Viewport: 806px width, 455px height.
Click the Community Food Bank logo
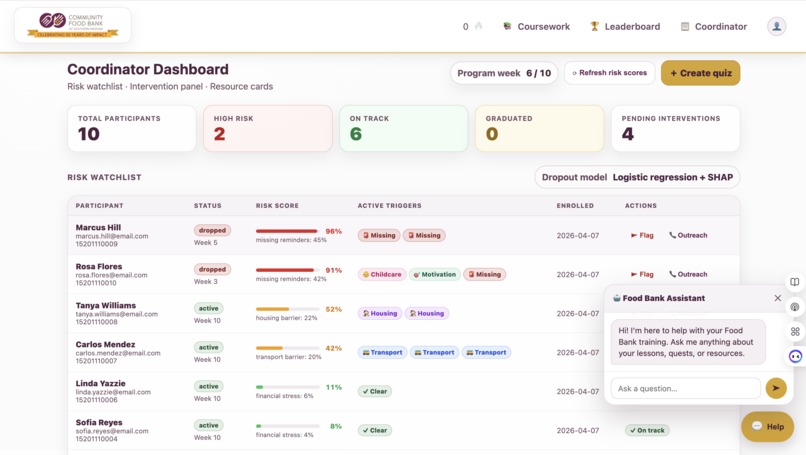pyautogui.click(x=72, y=25)
